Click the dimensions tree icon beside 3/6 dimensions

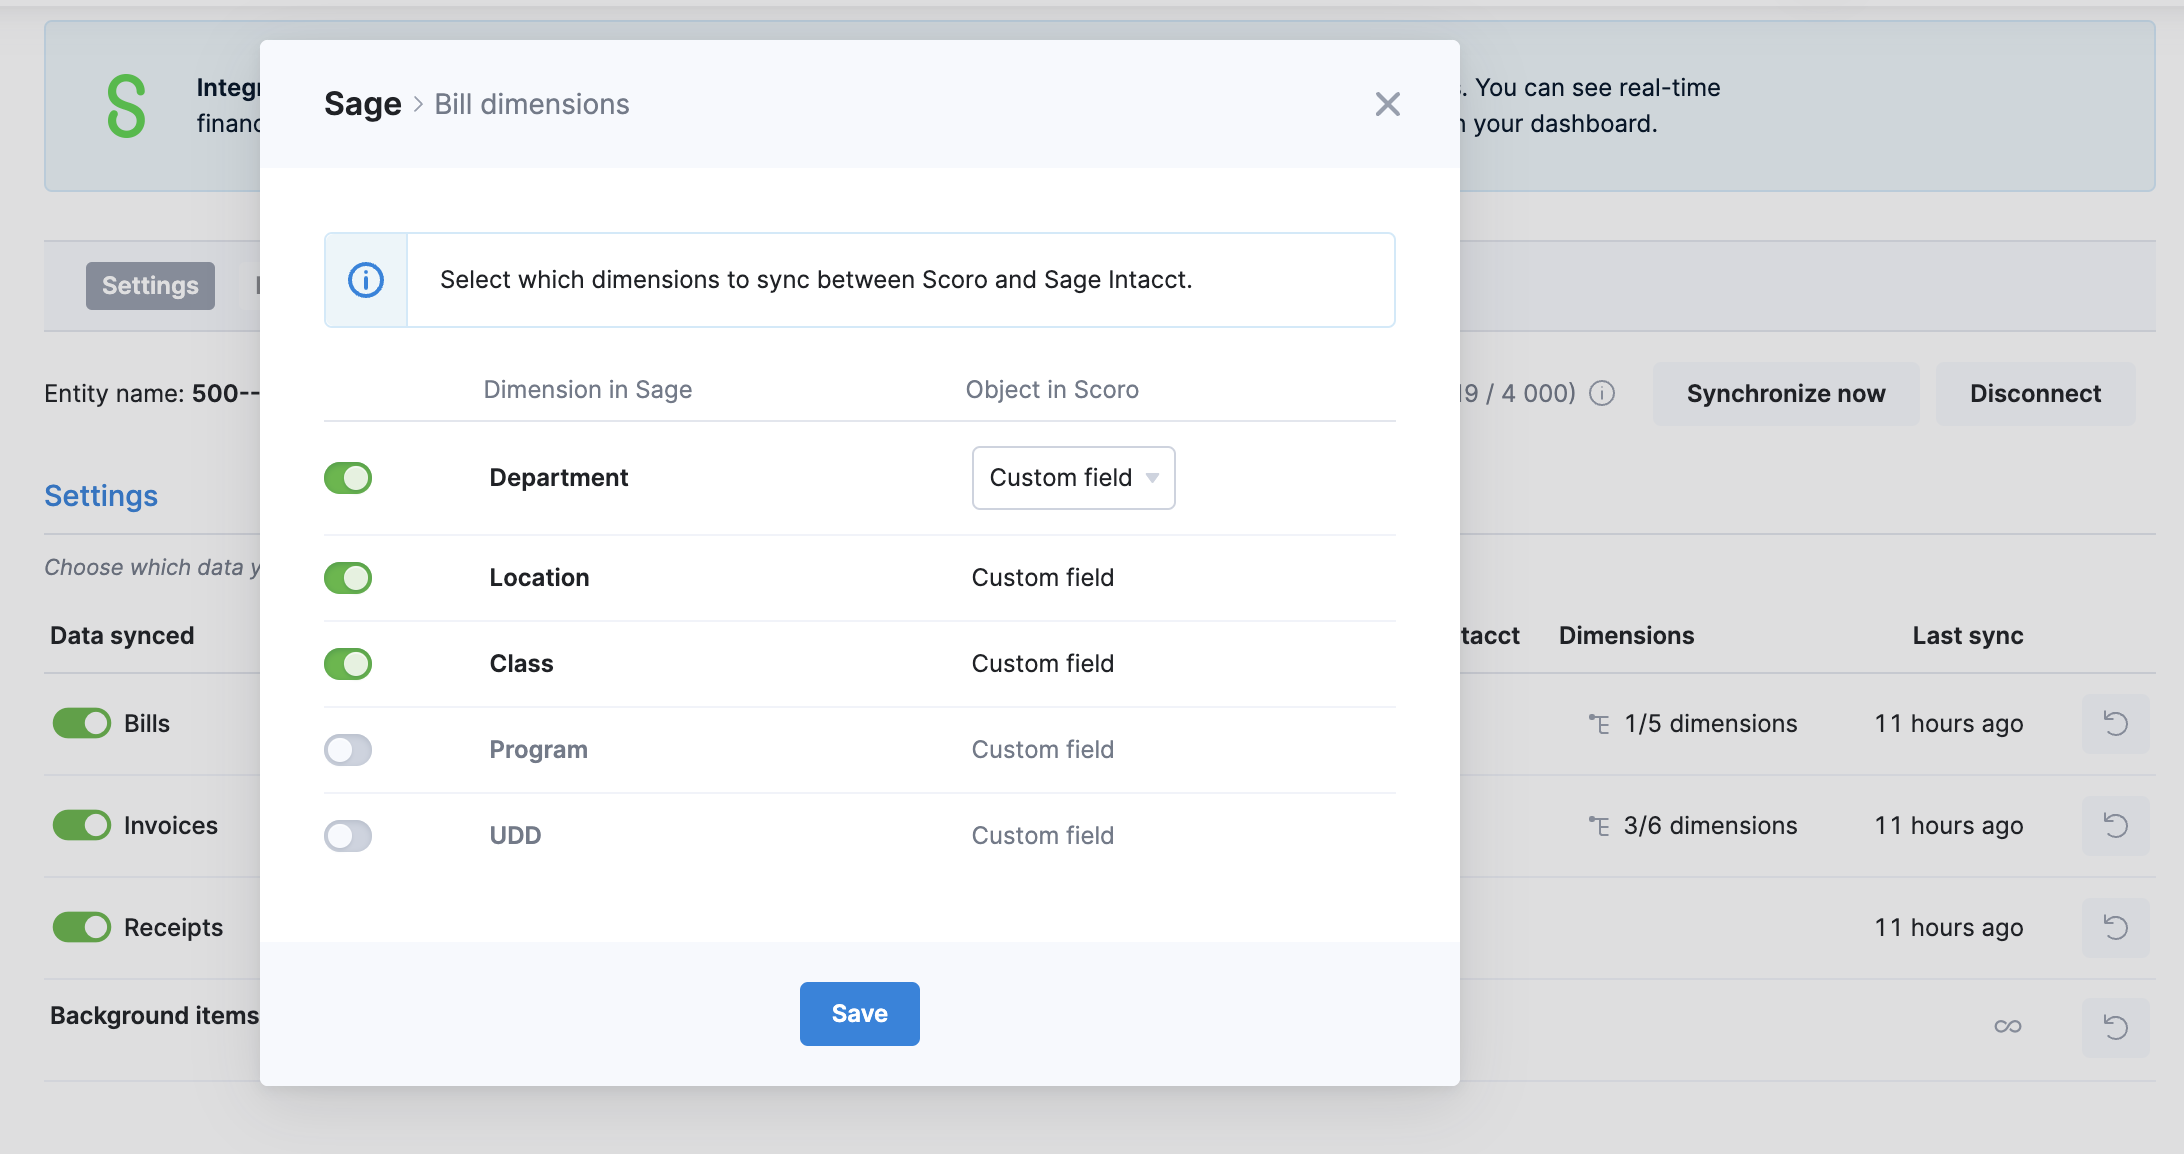click(1599, 825)
